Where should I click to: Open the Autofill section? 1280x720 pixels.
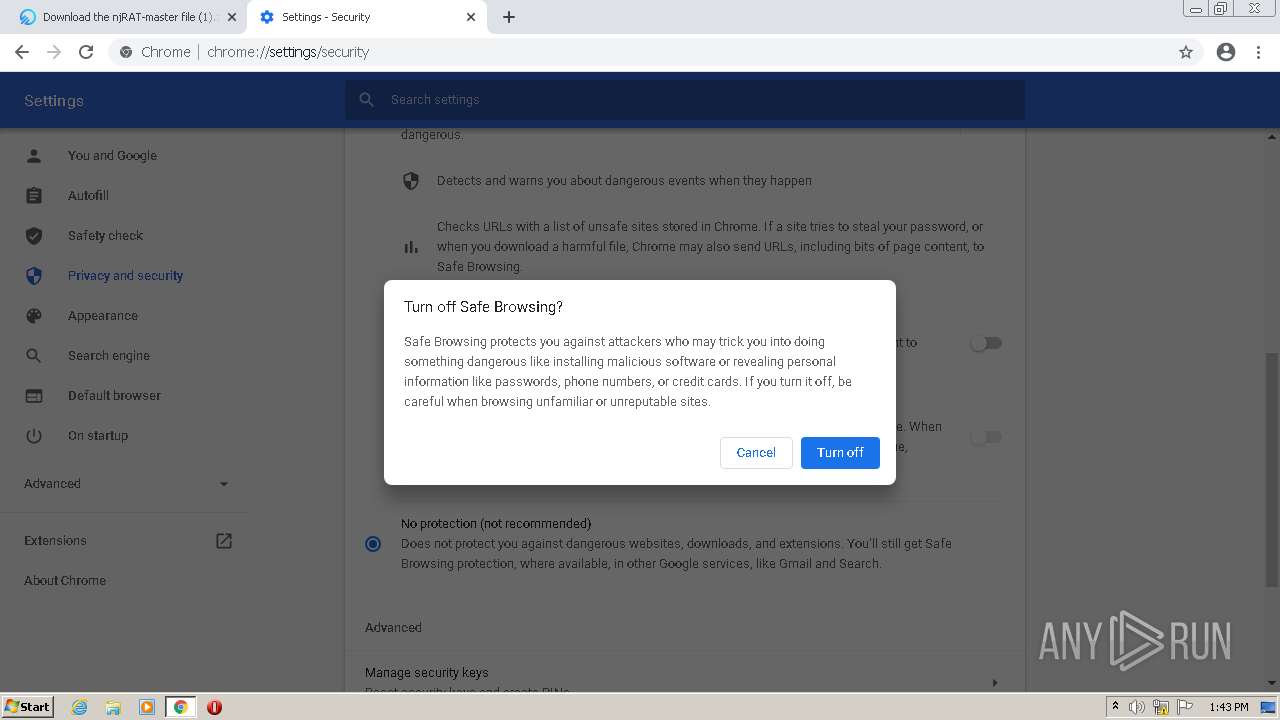coord(88,196)
